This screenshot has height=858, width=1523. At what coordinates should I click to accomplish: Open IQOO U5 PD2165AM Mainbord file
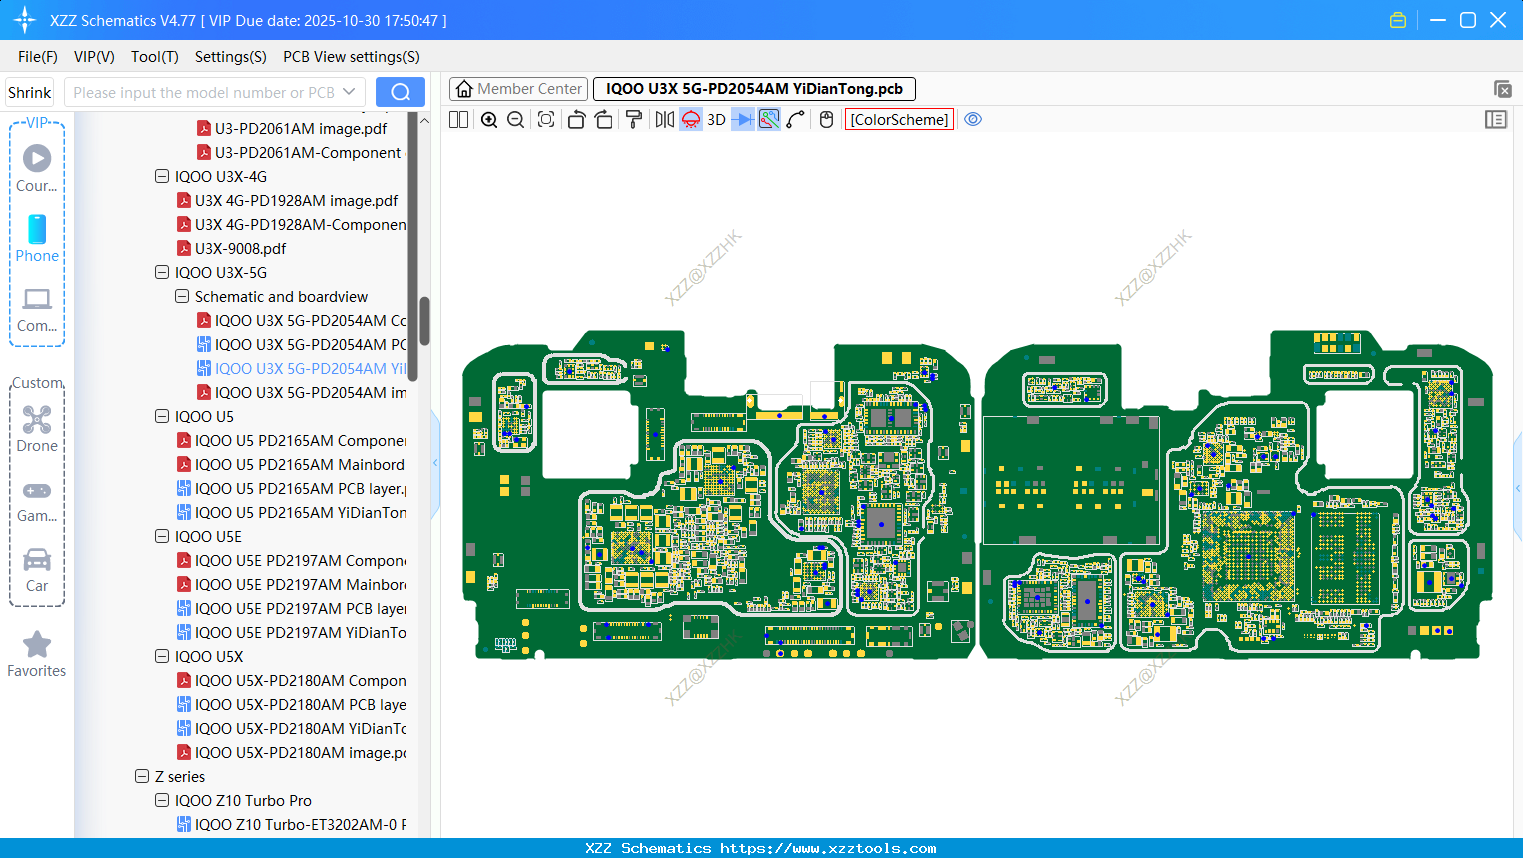point(299,464)
